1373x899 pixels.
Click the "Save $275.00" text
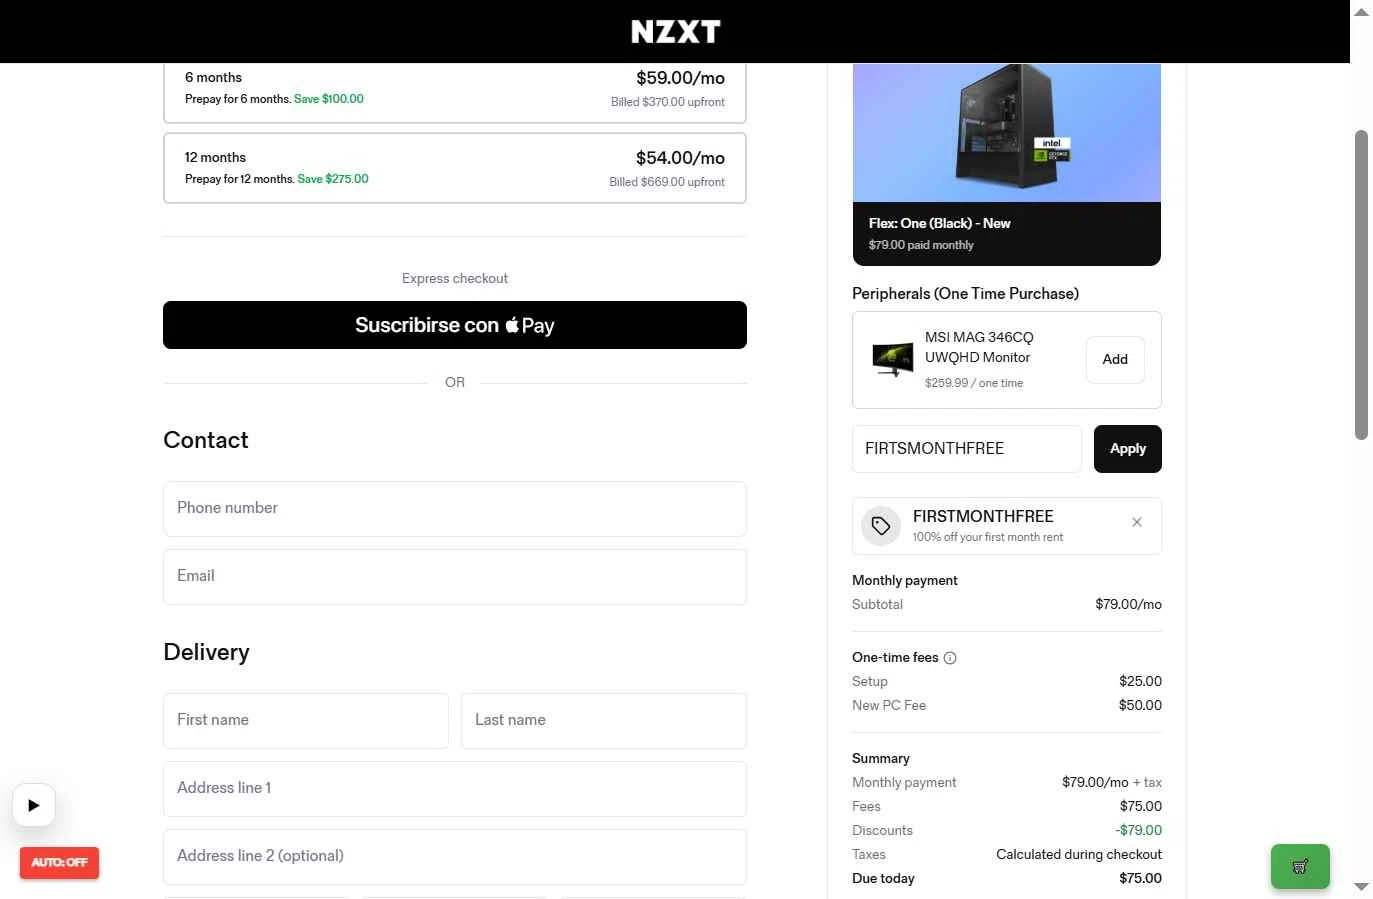tap(333, 179)
